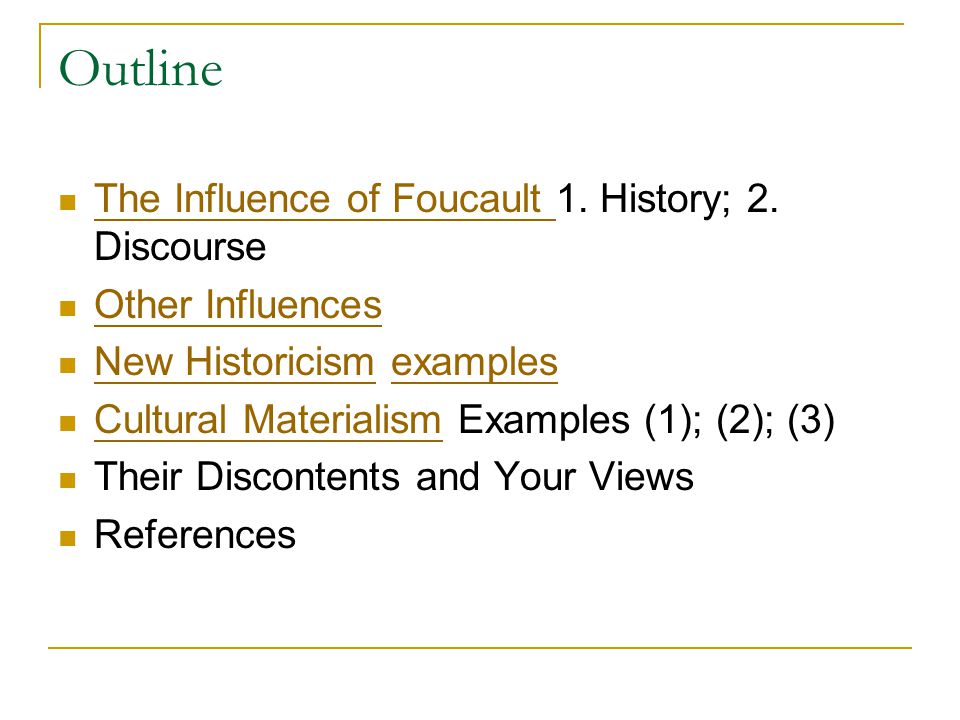Click the bullet beside New Historicism
The image size is (960, 720).
68,366
